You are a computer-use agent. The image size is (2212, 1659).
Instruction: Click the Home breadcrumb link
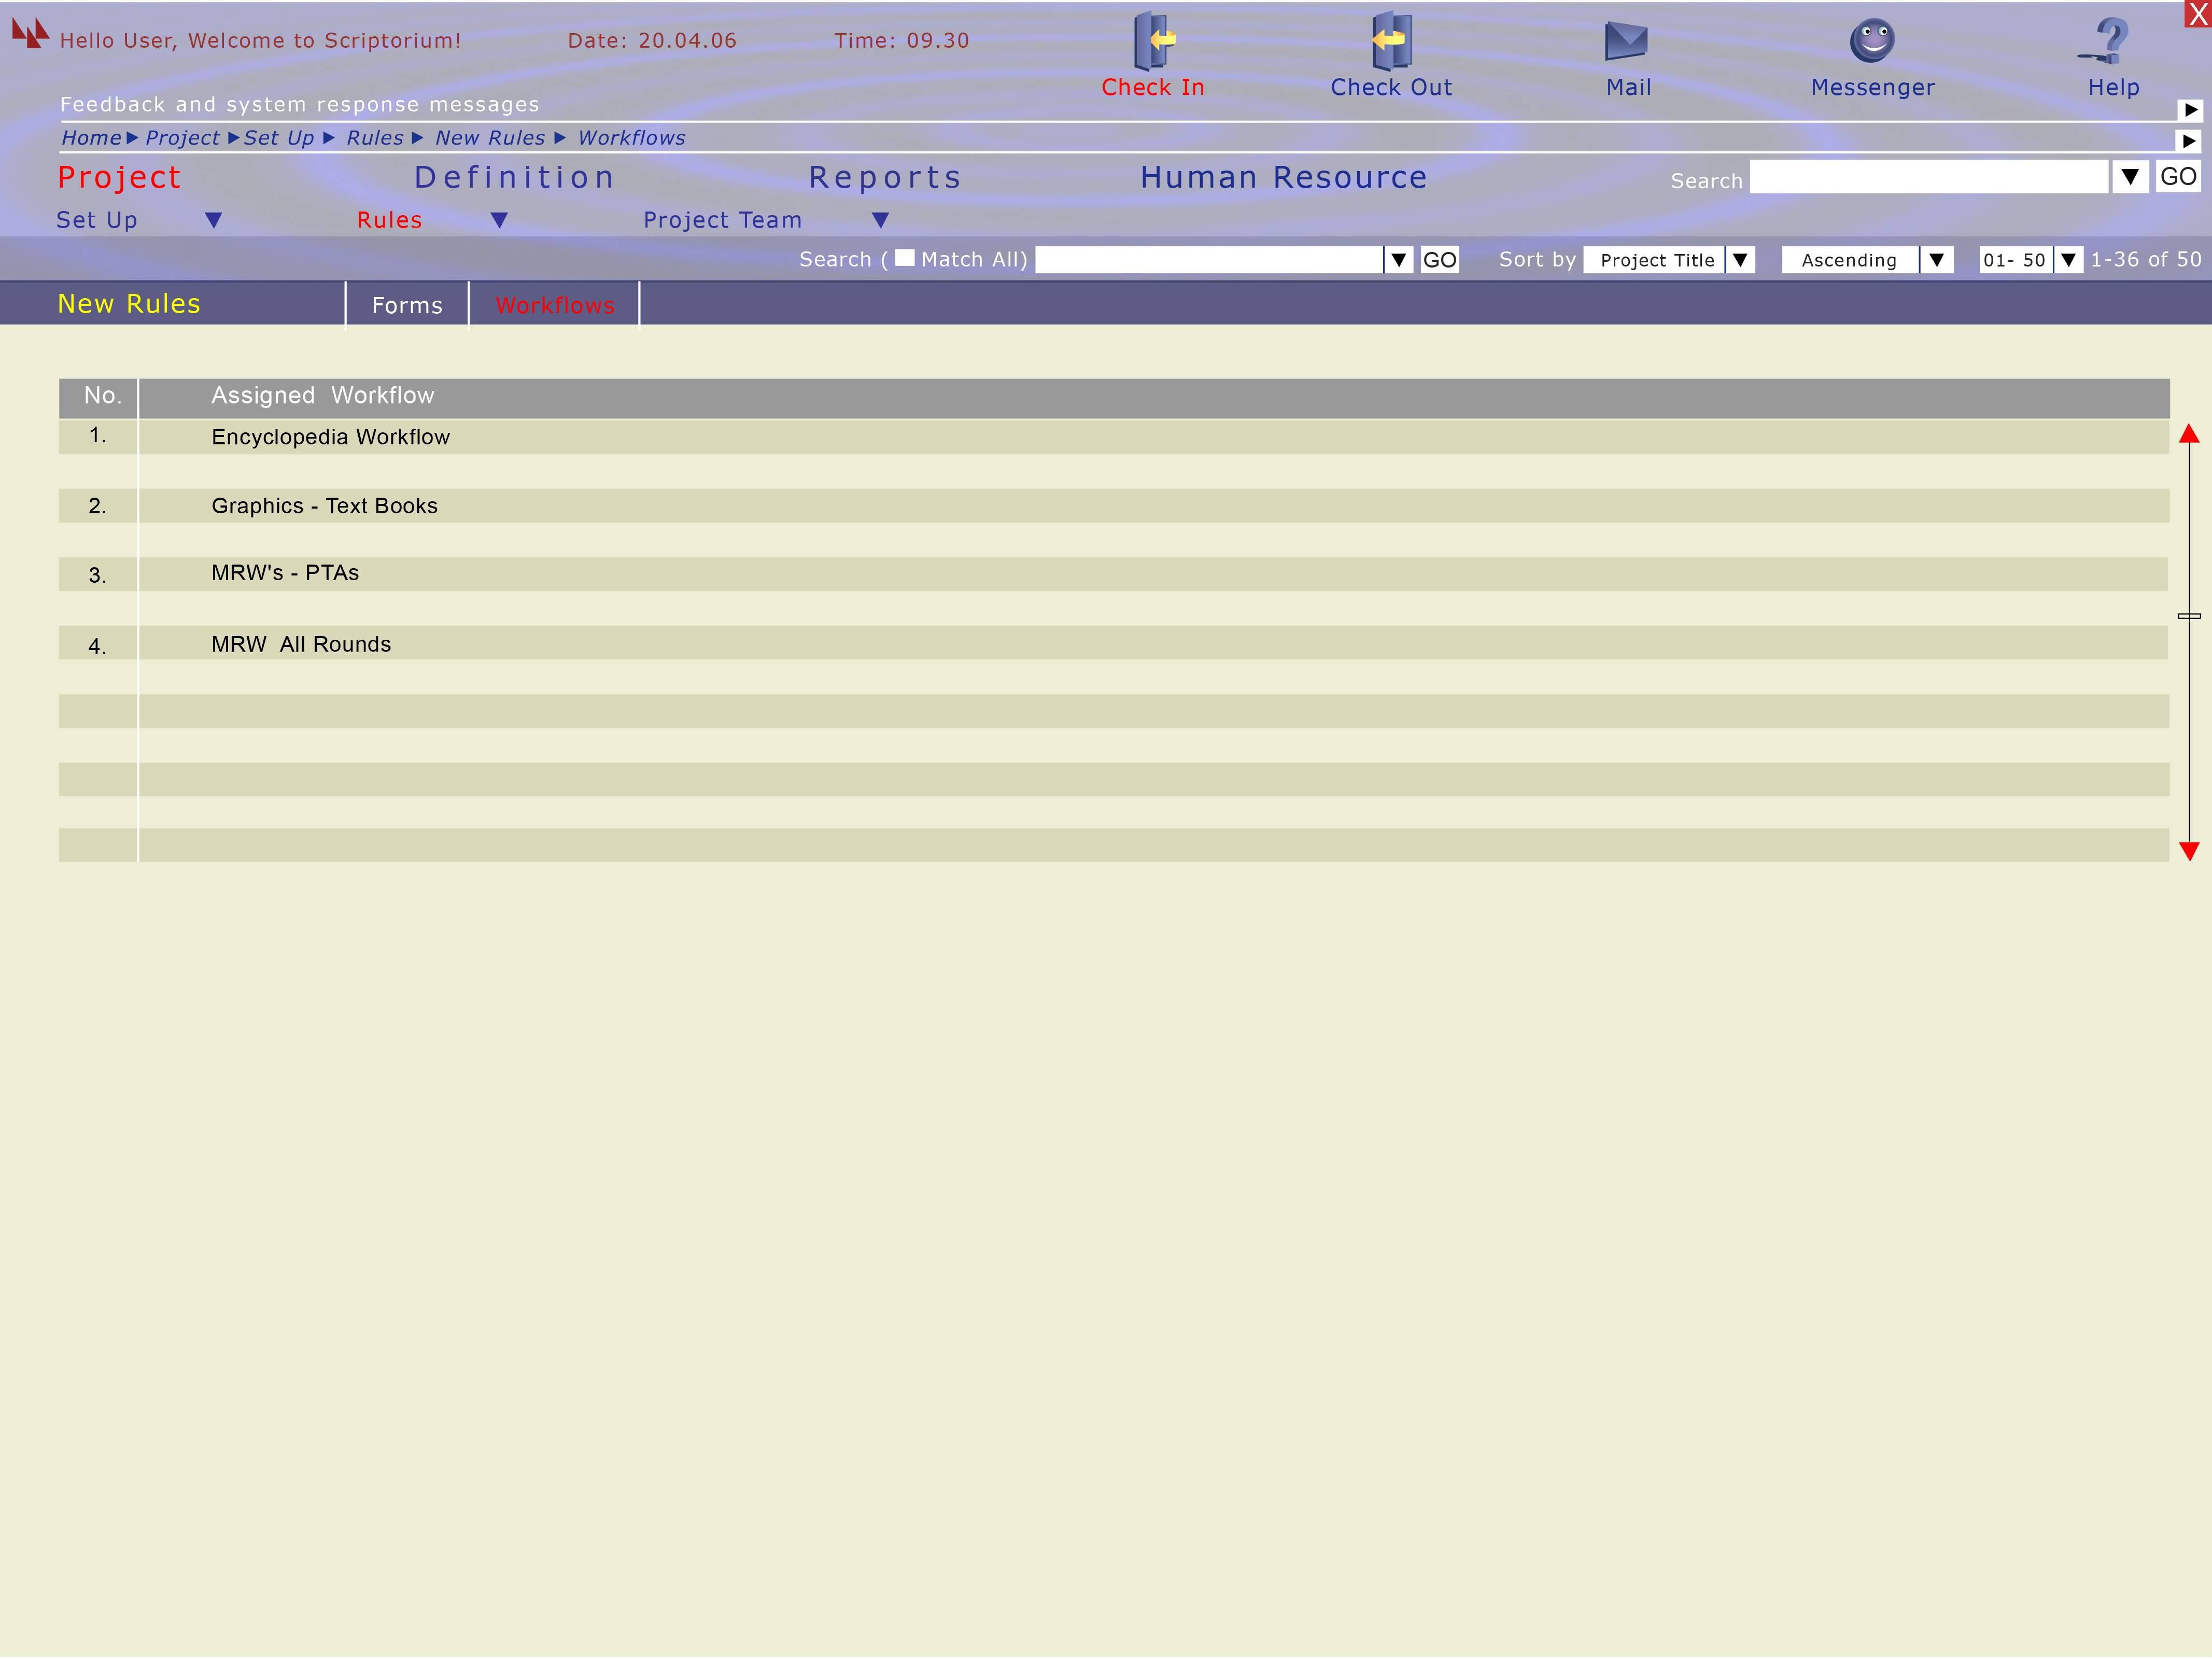91,138
